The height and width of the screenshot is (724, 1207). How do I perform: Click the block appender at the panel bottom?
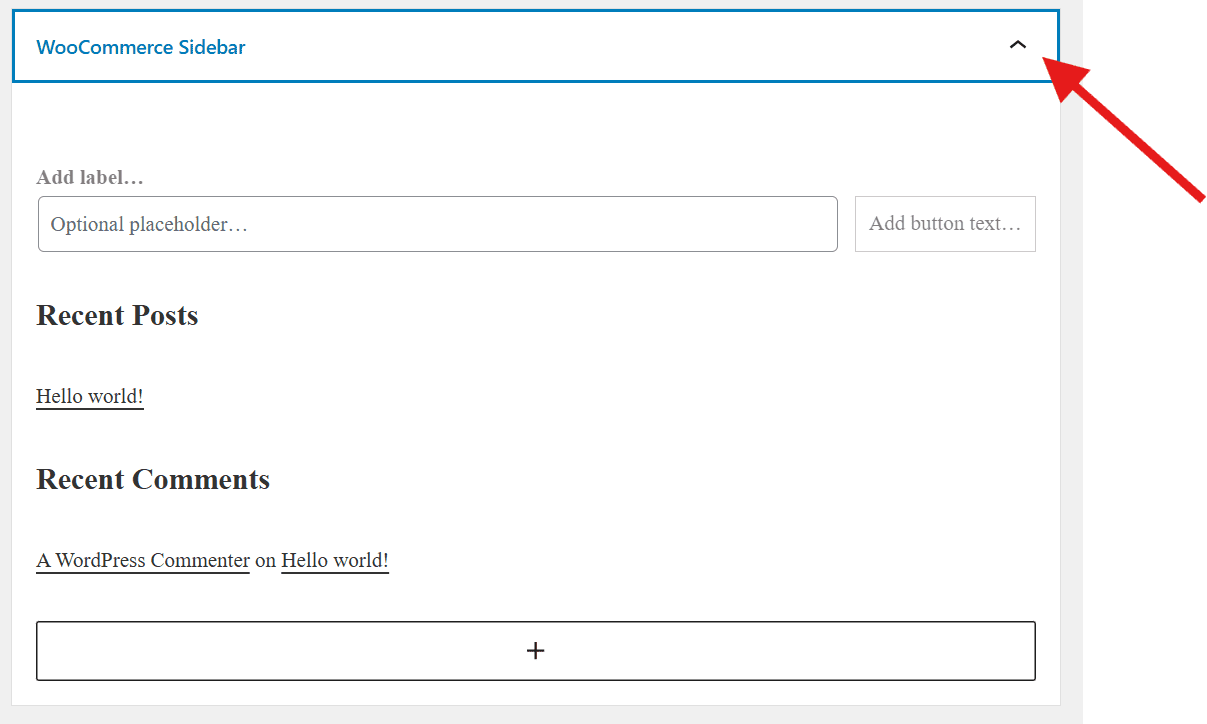tap(536, 650)
